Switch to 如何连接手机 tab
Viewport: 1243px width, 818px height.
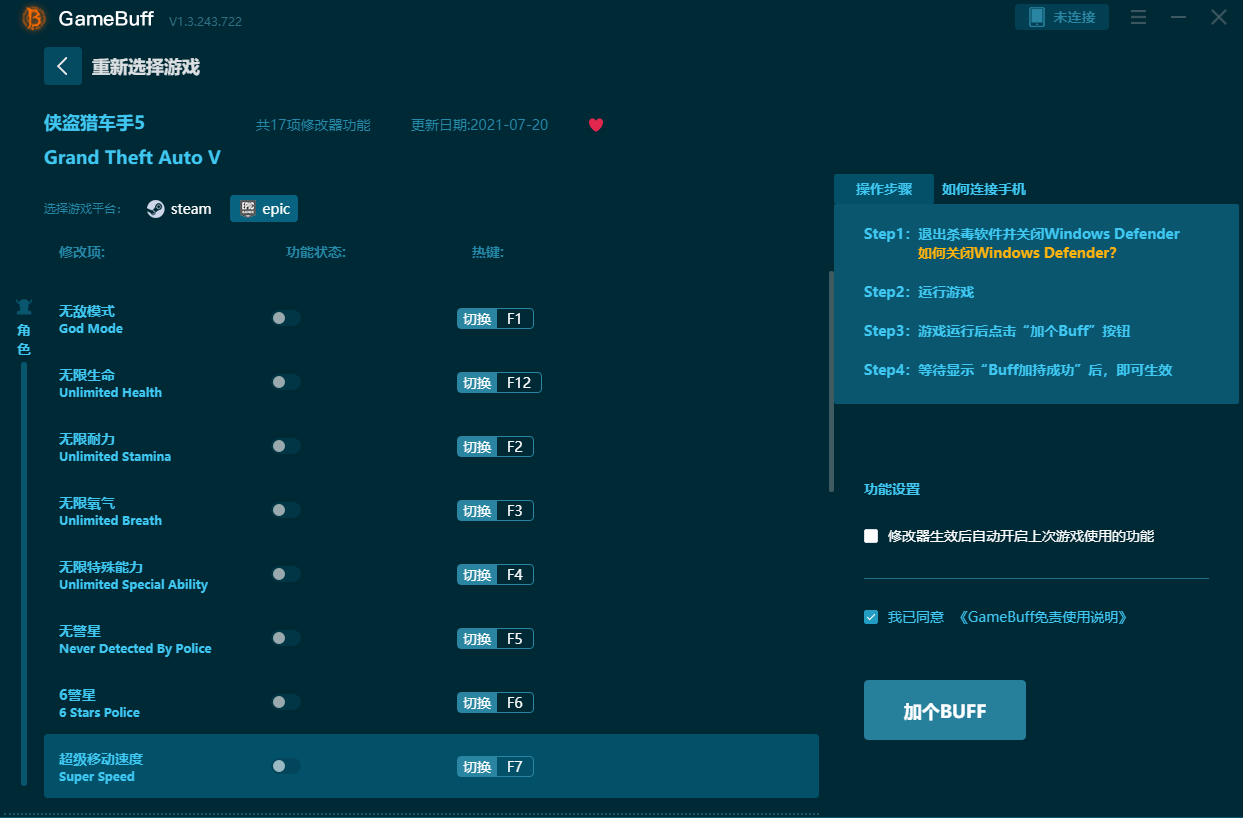pos(984,189)
